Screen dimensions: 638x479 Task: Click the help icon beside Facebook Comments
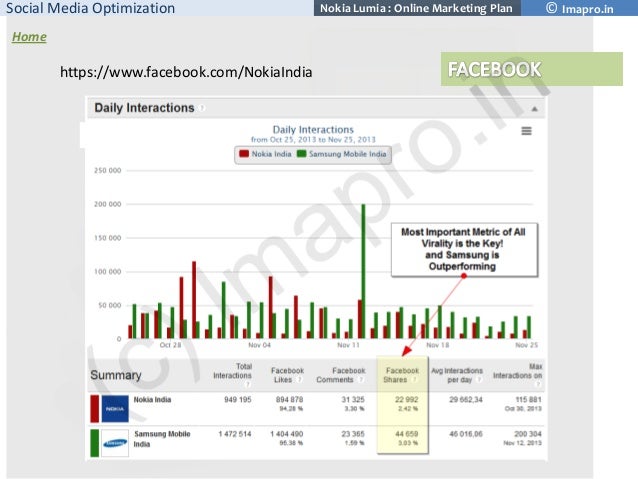(x=361, y=380)
